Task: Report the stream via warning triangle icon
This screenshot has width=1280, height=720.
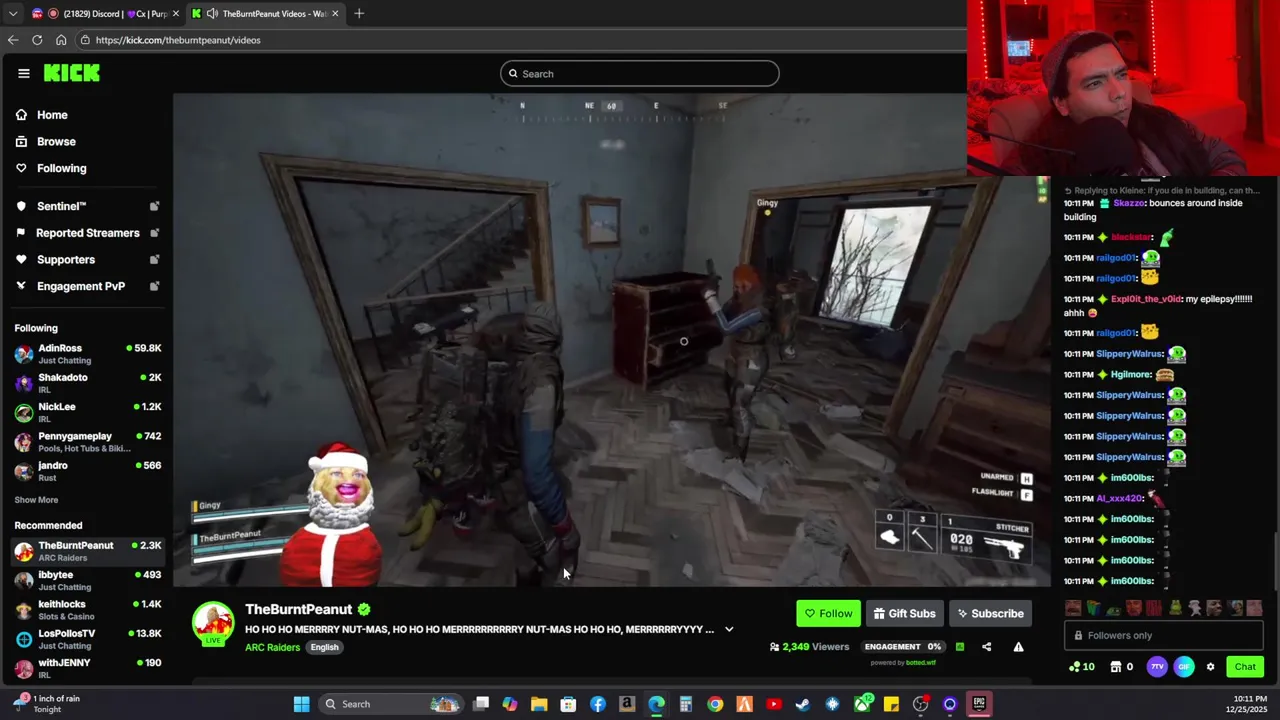Action: (1018, 647)
